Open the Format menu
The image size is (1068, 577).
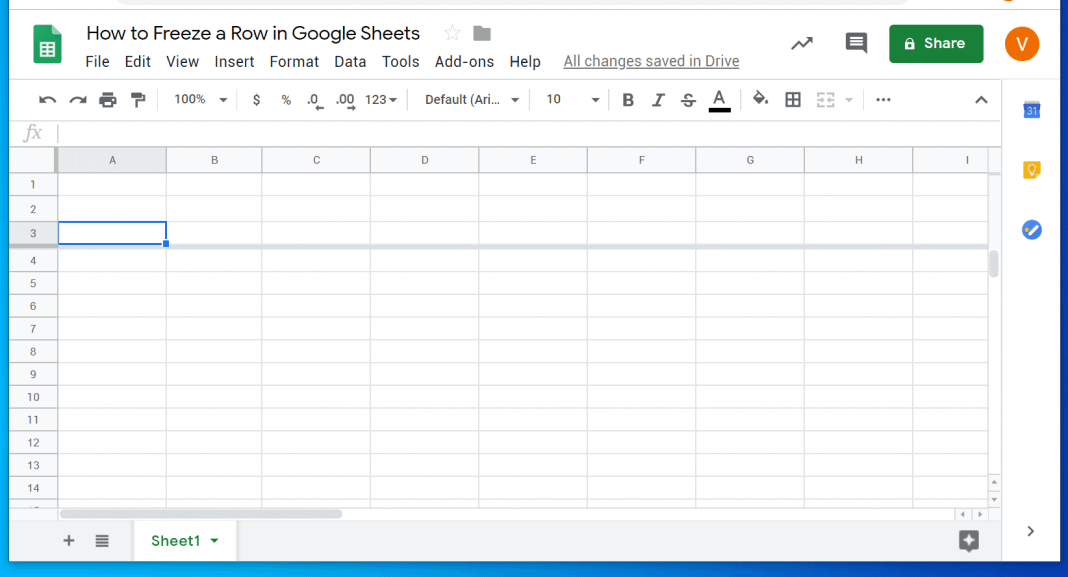293,61
